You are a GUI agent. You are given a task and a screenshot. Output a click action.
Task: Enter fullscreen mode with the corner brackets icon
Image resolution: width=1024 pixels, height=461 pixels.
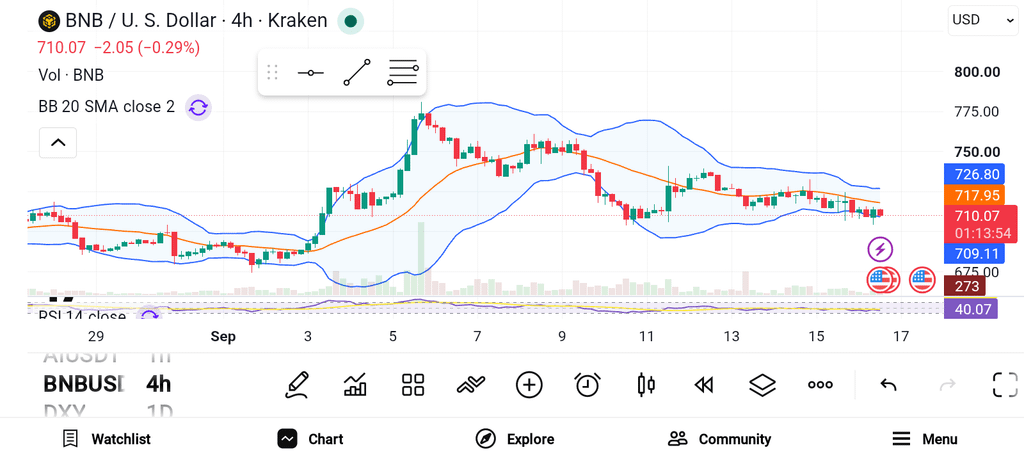click(x=1005, y=385)
